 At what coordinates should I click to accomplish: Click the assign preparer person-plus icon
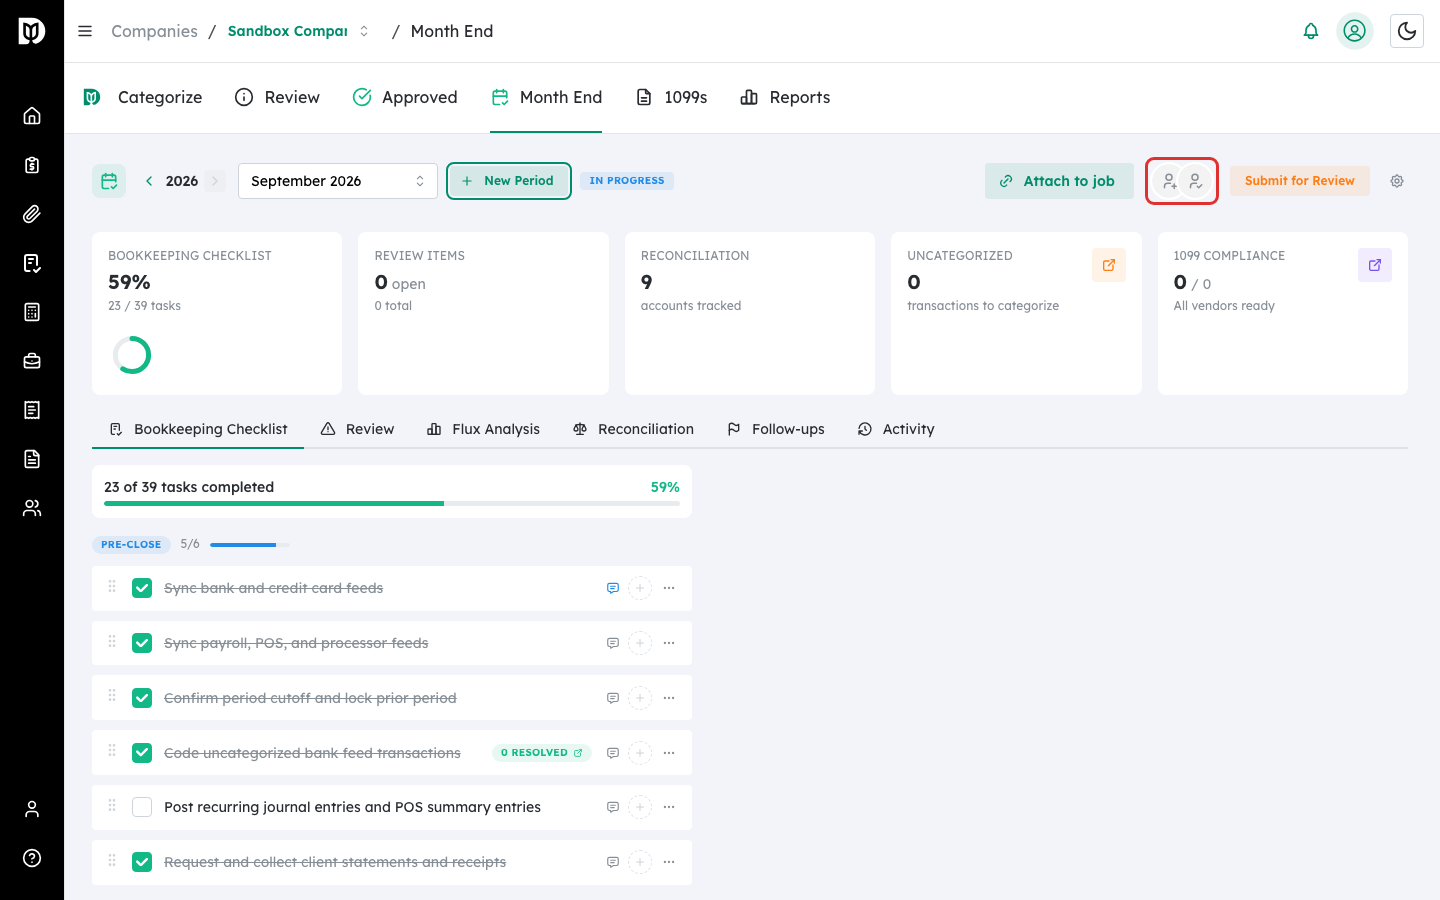[x=1168, y=181]
